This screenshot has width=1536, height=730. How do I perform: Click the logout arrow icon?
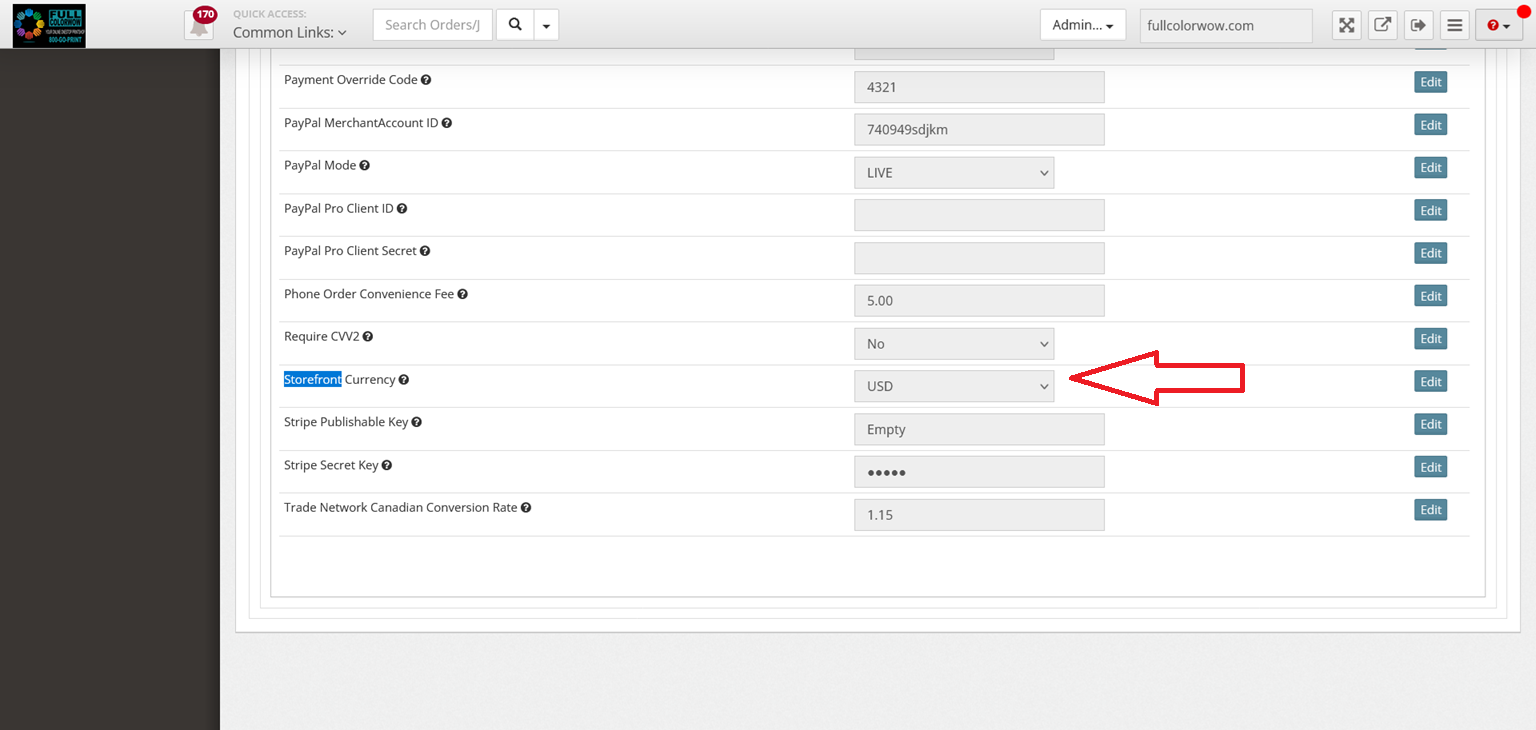pos(1417,25)
